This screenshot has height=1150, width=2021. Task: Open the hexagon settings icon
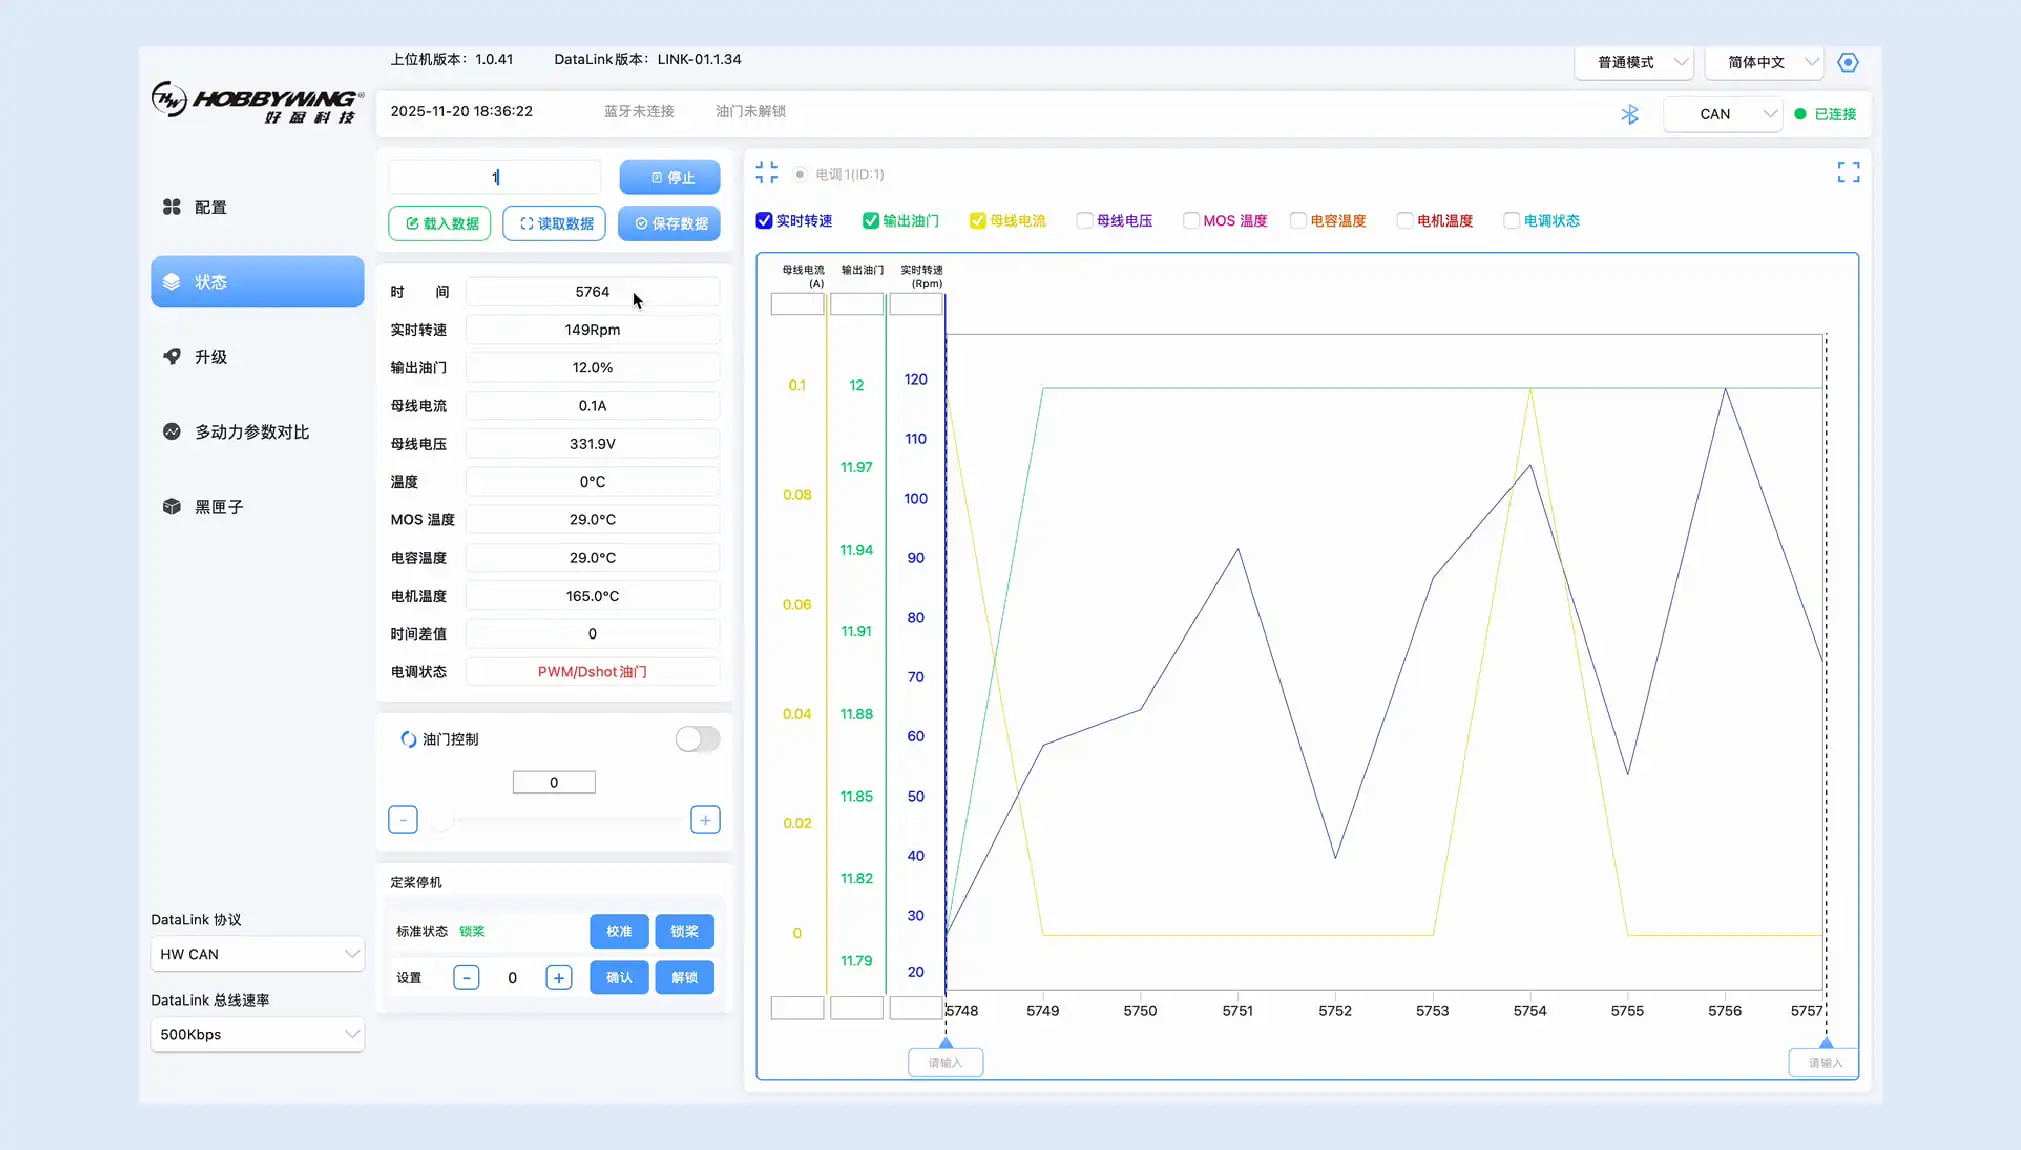pyautogui.click(x=1848, y=62)
